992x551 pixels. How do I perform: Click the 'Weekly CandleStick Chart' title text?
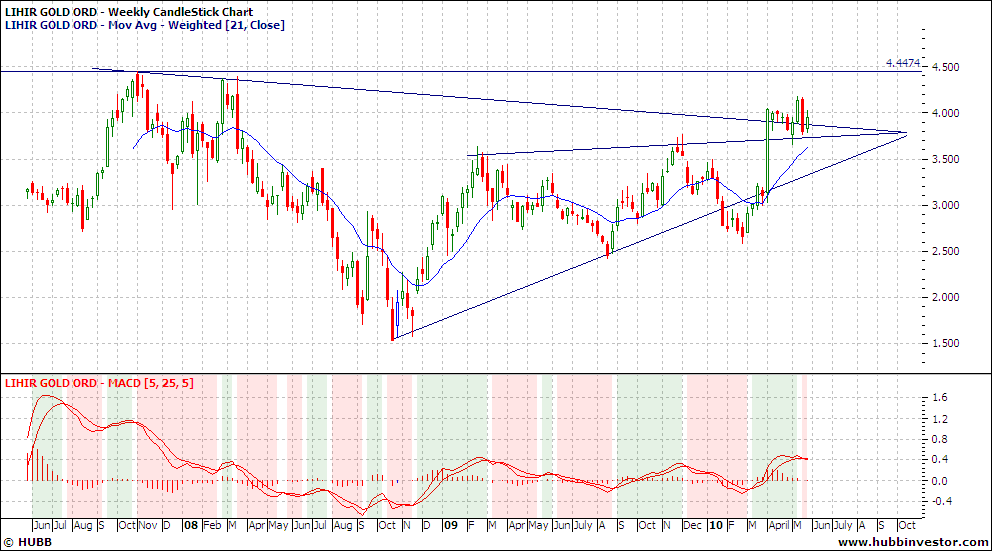[x=180, y=12]
